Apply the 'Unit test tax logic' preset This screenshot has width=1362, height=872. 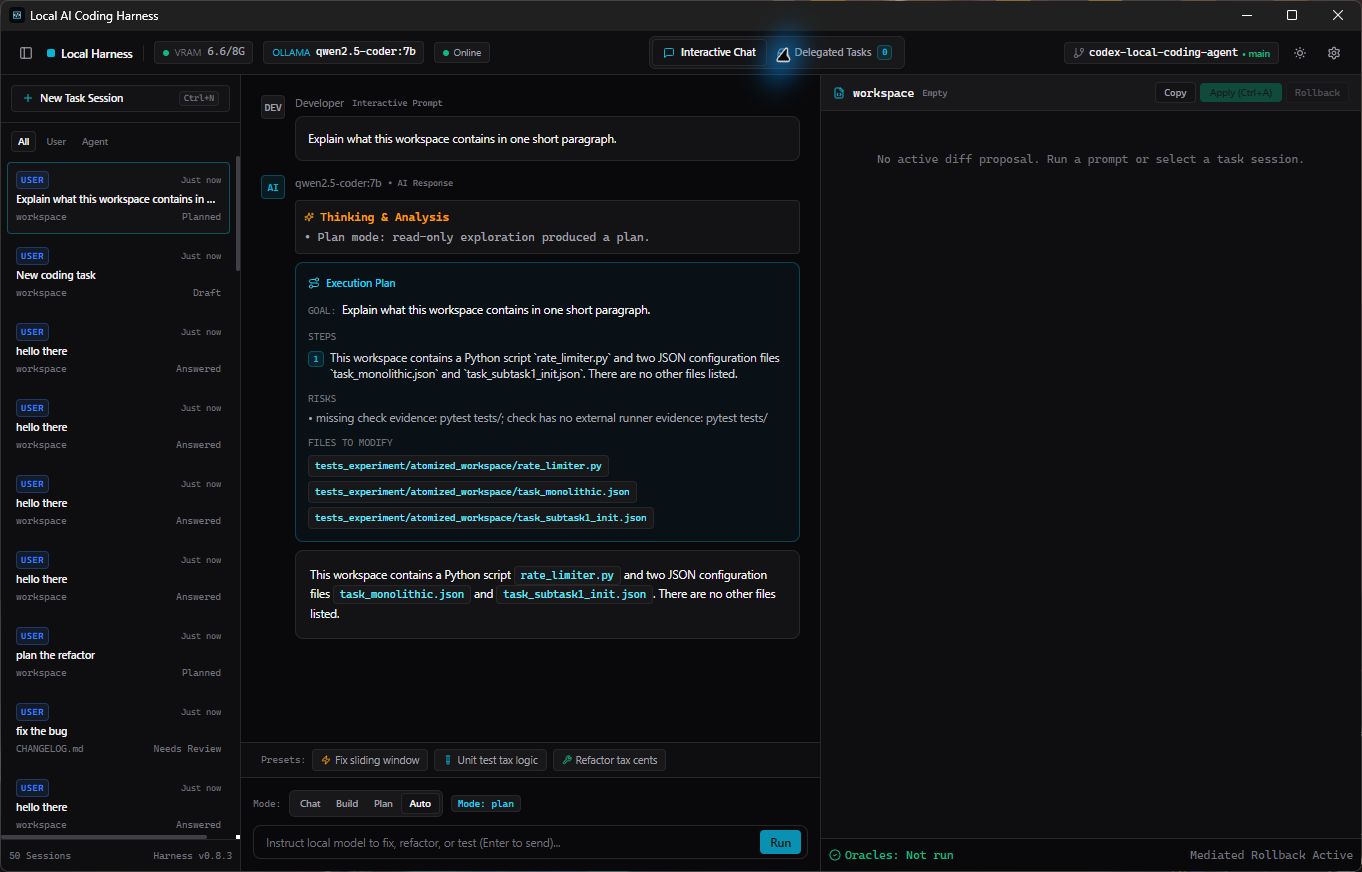490,760
